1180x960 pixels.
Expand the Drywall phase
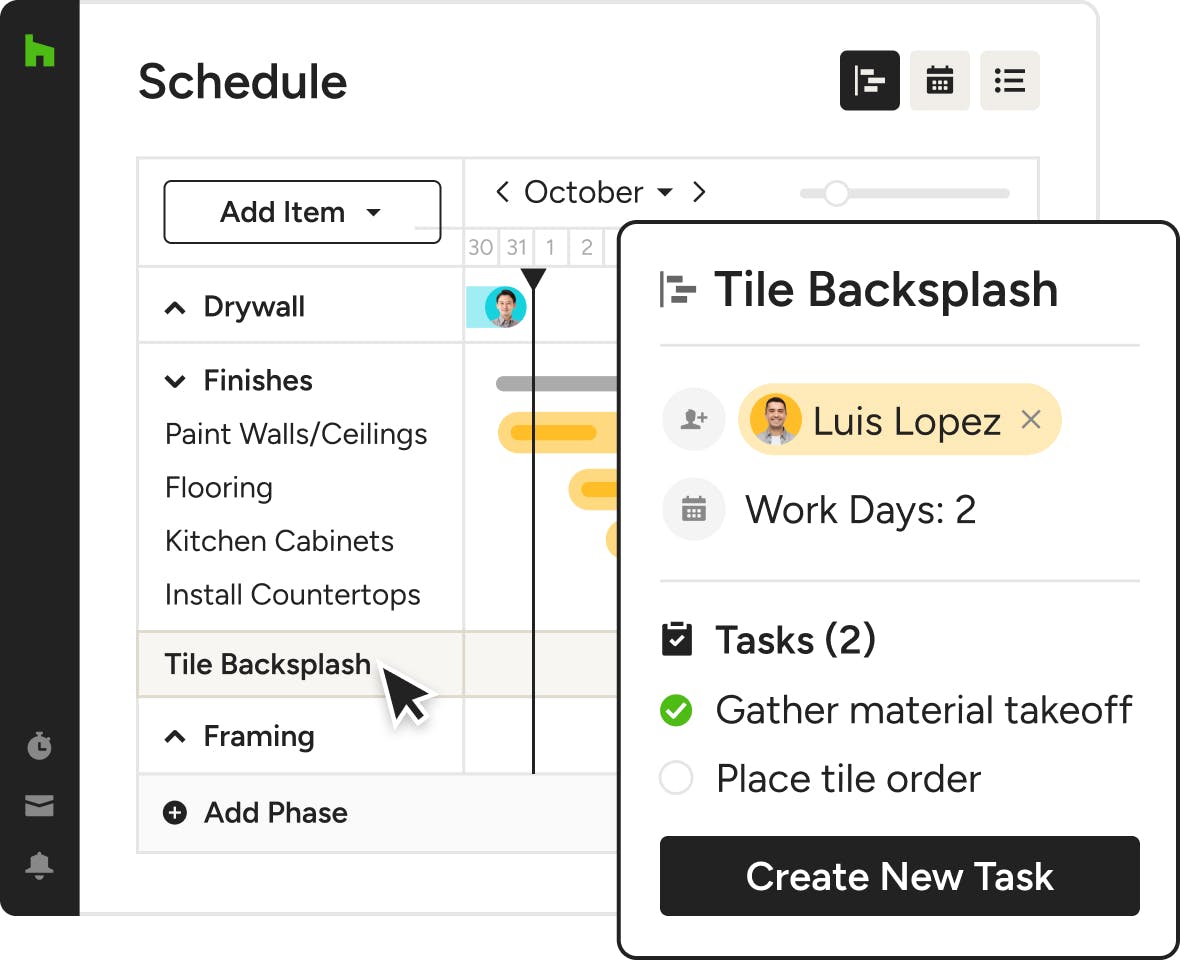[x=175, y=308]
